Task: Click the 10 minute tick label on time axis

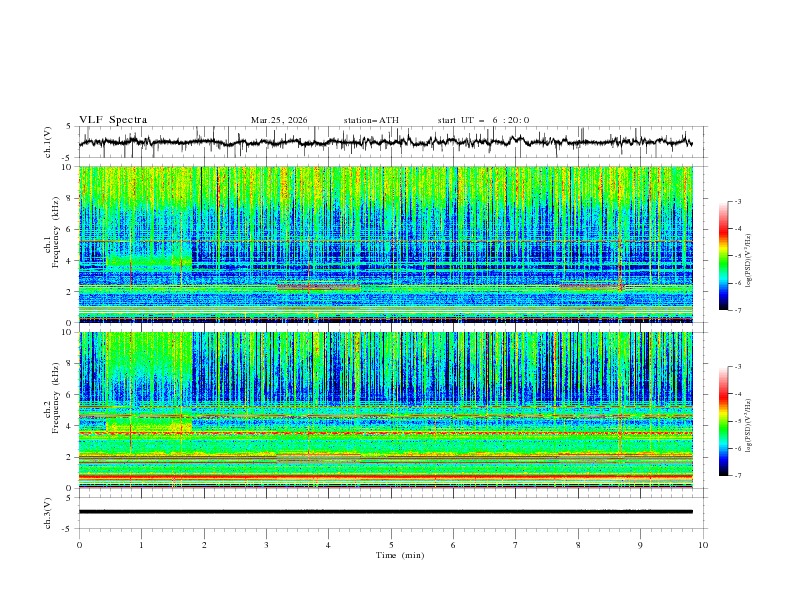Action: tap(703, 545)
